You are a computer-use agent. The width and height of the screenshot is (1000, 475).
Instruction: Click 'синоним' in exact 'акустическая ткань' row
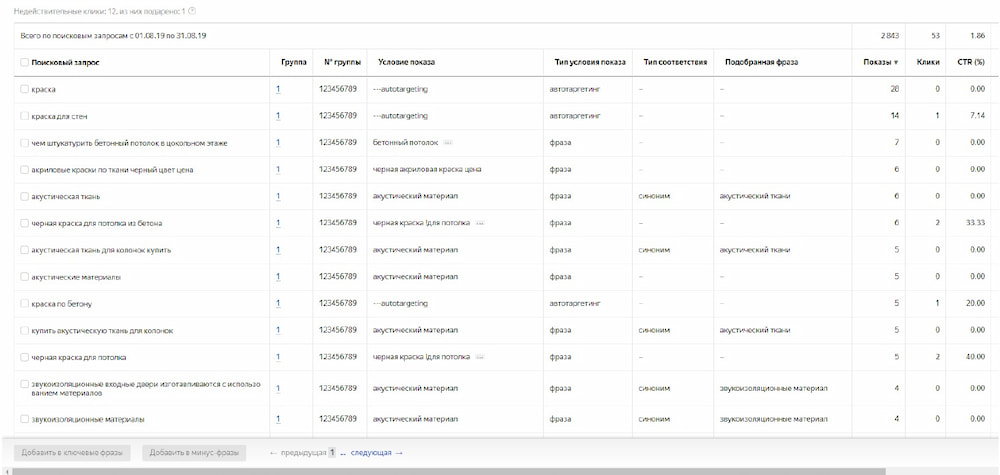[x=654, y=196]
